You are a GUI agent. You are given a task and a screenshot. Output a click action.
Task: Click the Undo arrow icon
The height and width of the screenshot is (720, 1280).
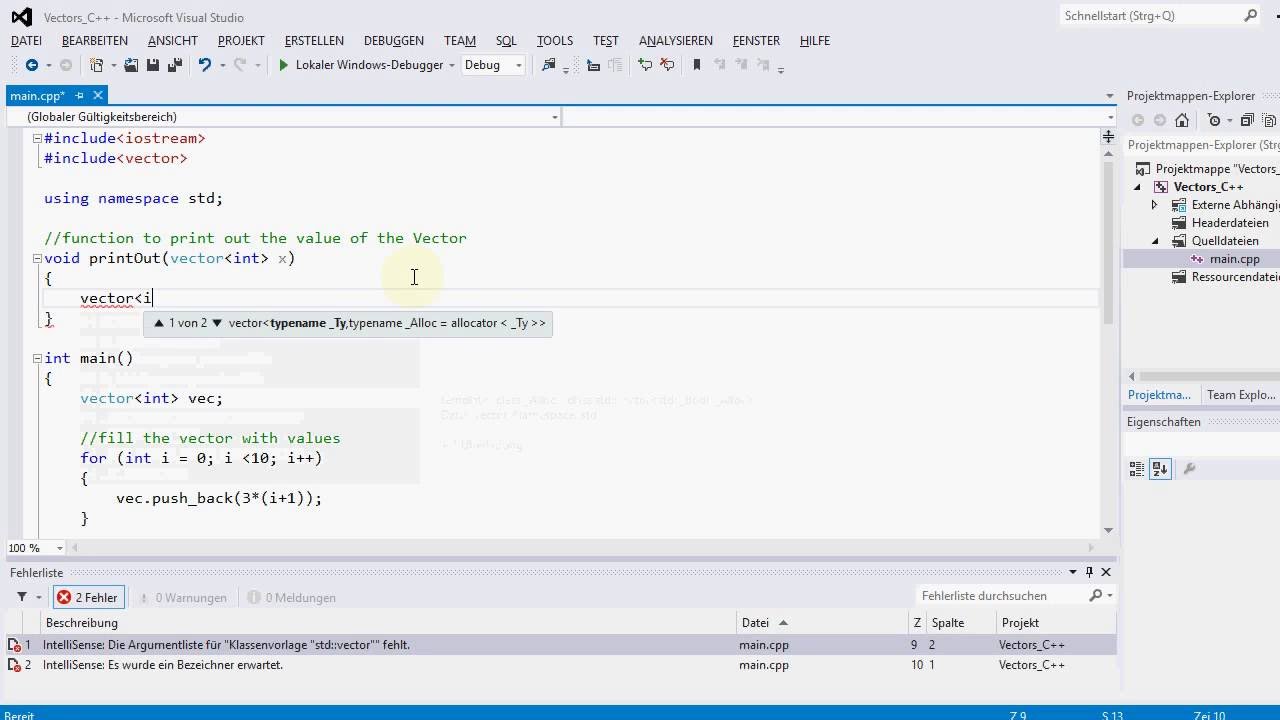click(x=205, y=65)
